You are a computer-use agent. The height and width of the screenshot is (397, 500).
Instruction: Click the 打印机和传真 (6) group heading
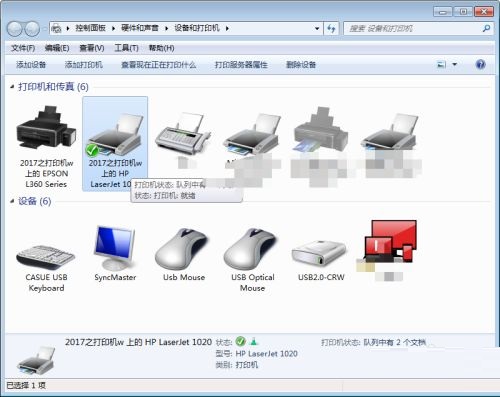[53, 87]
